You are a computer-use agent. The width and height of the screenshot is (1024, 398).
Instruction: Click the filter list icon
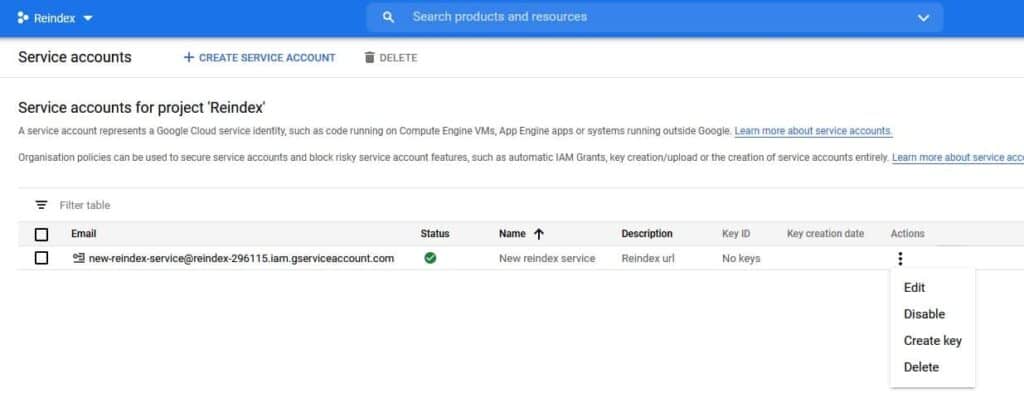41,205
